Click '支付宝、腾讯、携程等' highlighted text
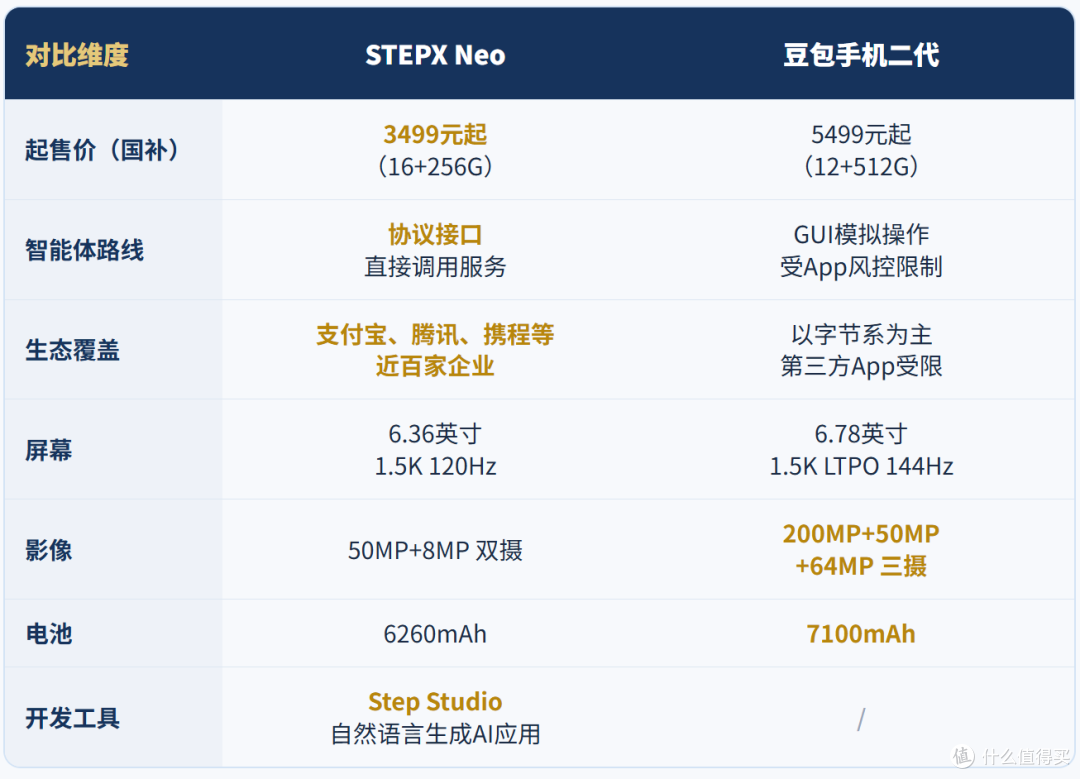The image size is (1080, 779). point(435,335)
